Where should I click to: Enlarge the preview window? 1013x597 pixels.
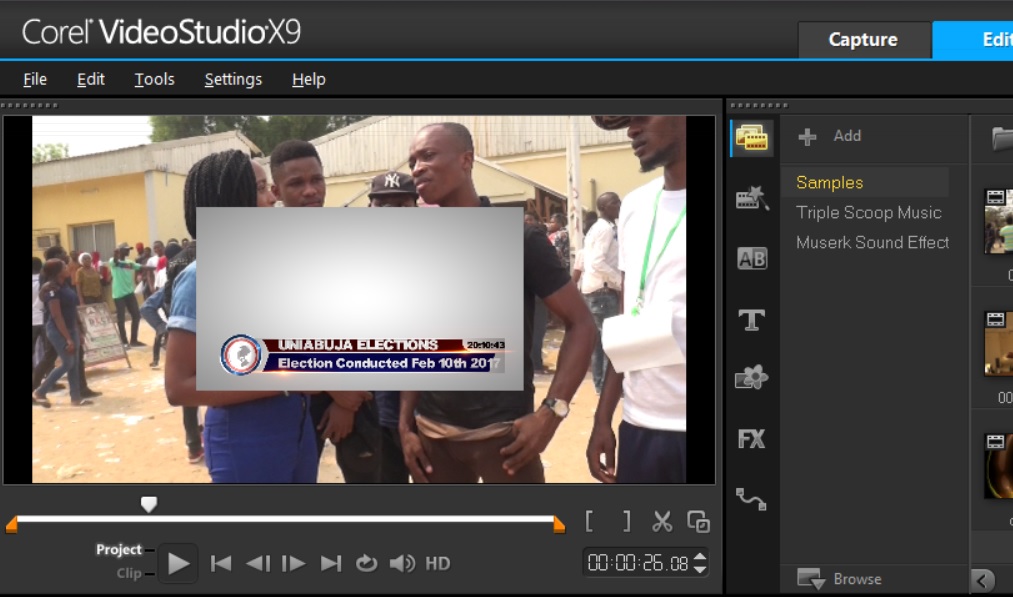pyautogui.click(x=698, y=521)
